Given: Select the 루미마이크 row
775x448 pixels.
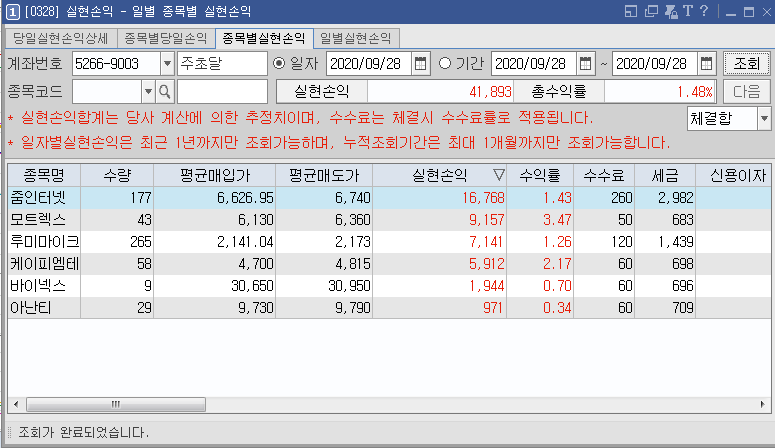Looking at the screenshot, I should pyautogui.click(x=389, y=242).
